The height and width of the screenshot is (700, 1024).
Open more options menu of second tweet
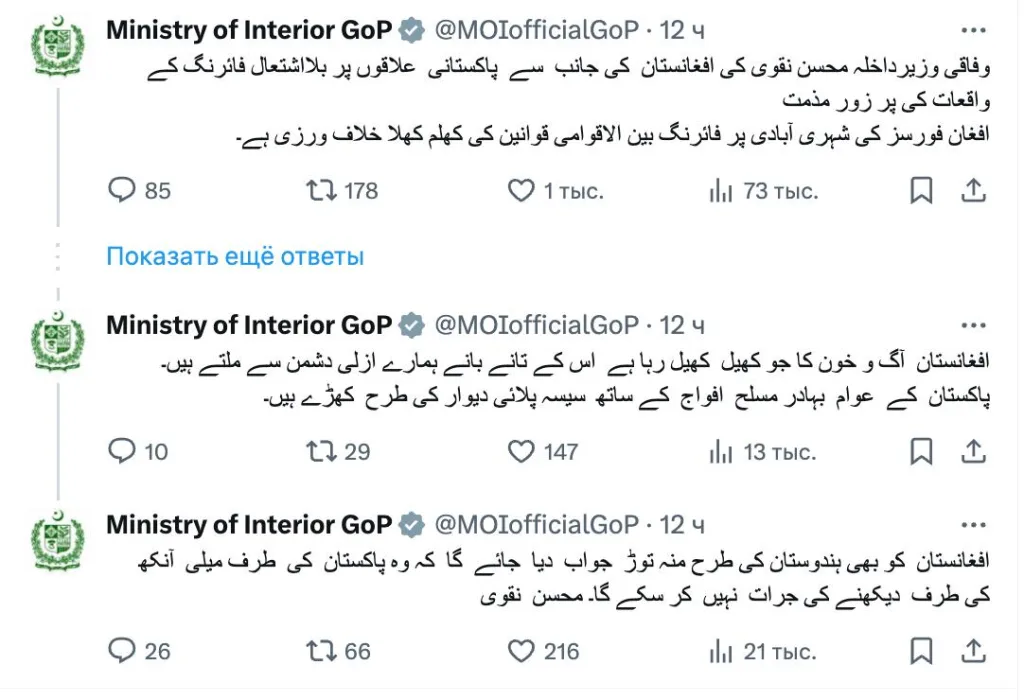pos(972,325)
